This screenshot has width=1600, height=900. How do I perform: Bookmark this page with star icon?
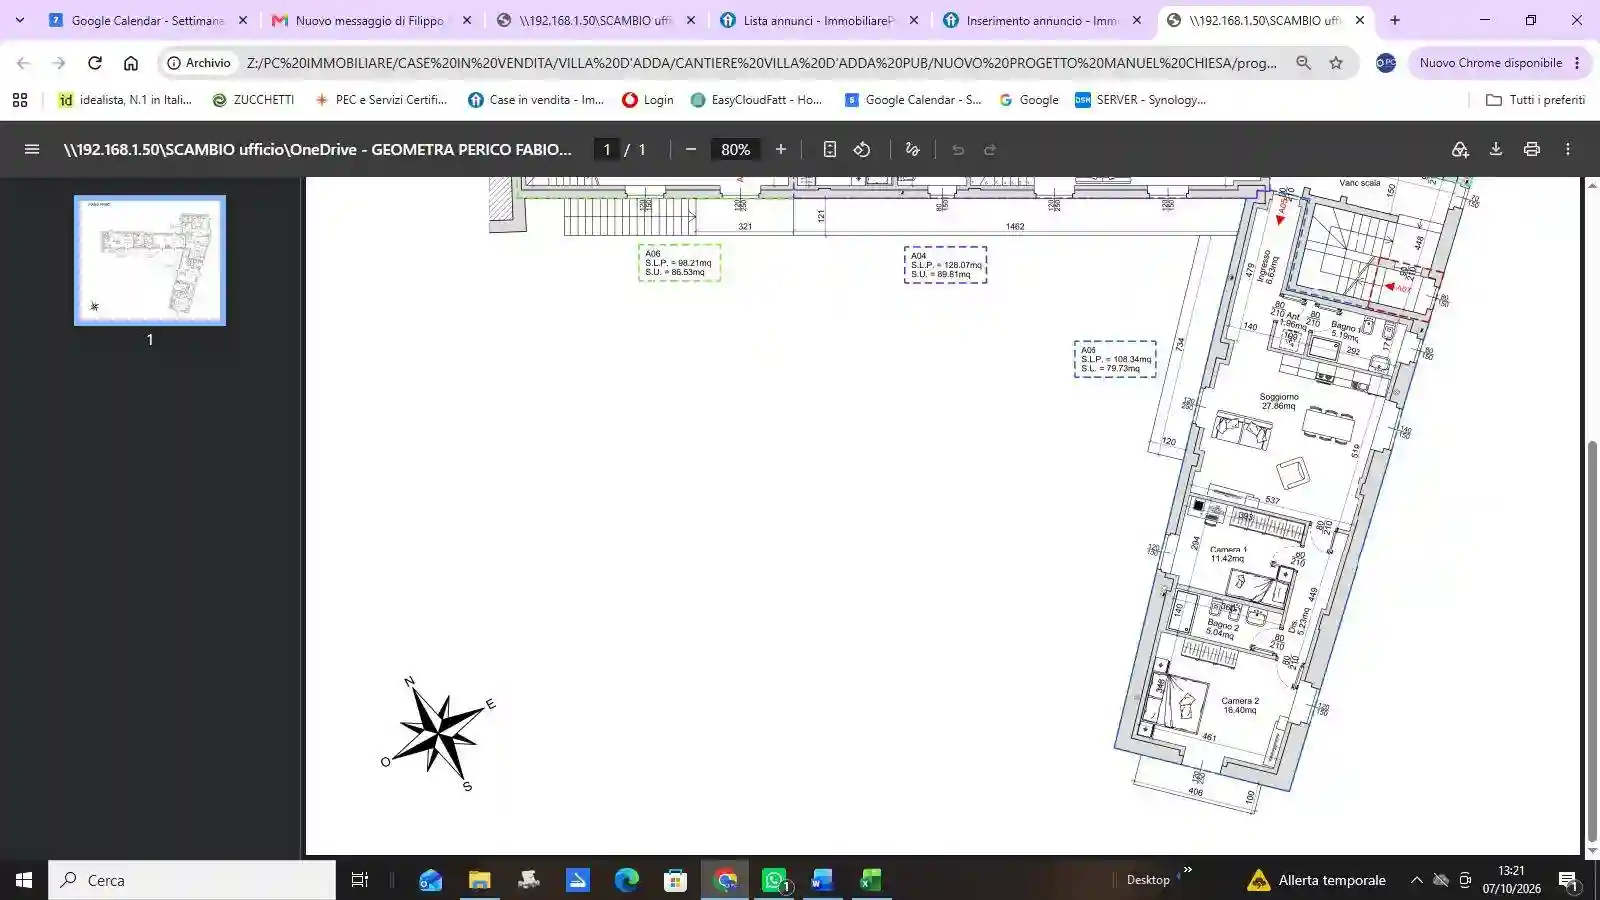pyautogui.click(x=1336, y=62)
